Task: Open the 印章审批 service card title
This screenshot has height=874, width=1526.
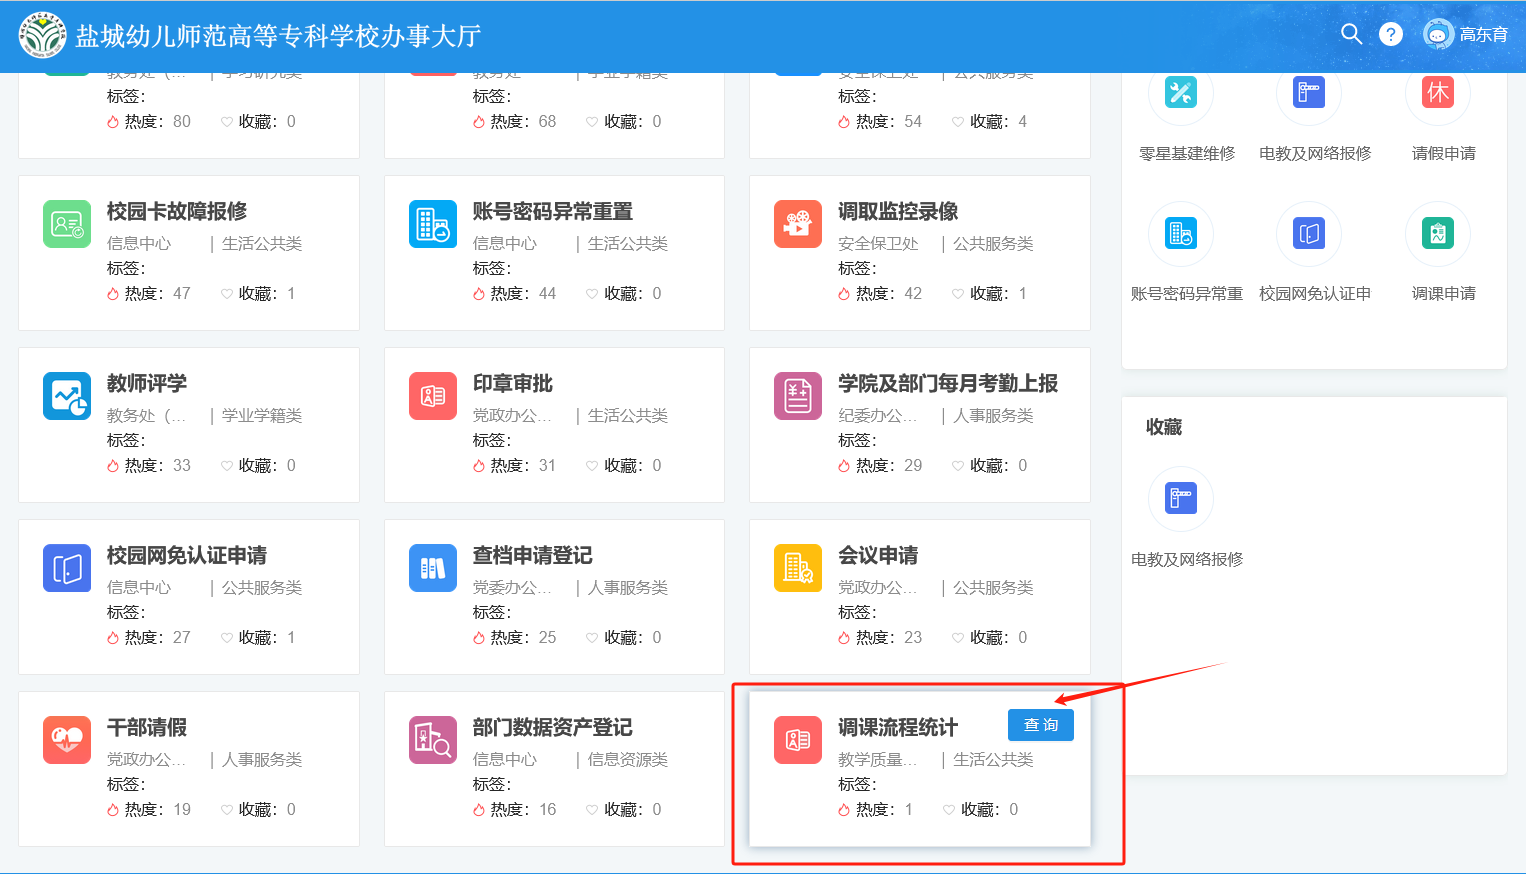Action: click(x=512, y=384)
